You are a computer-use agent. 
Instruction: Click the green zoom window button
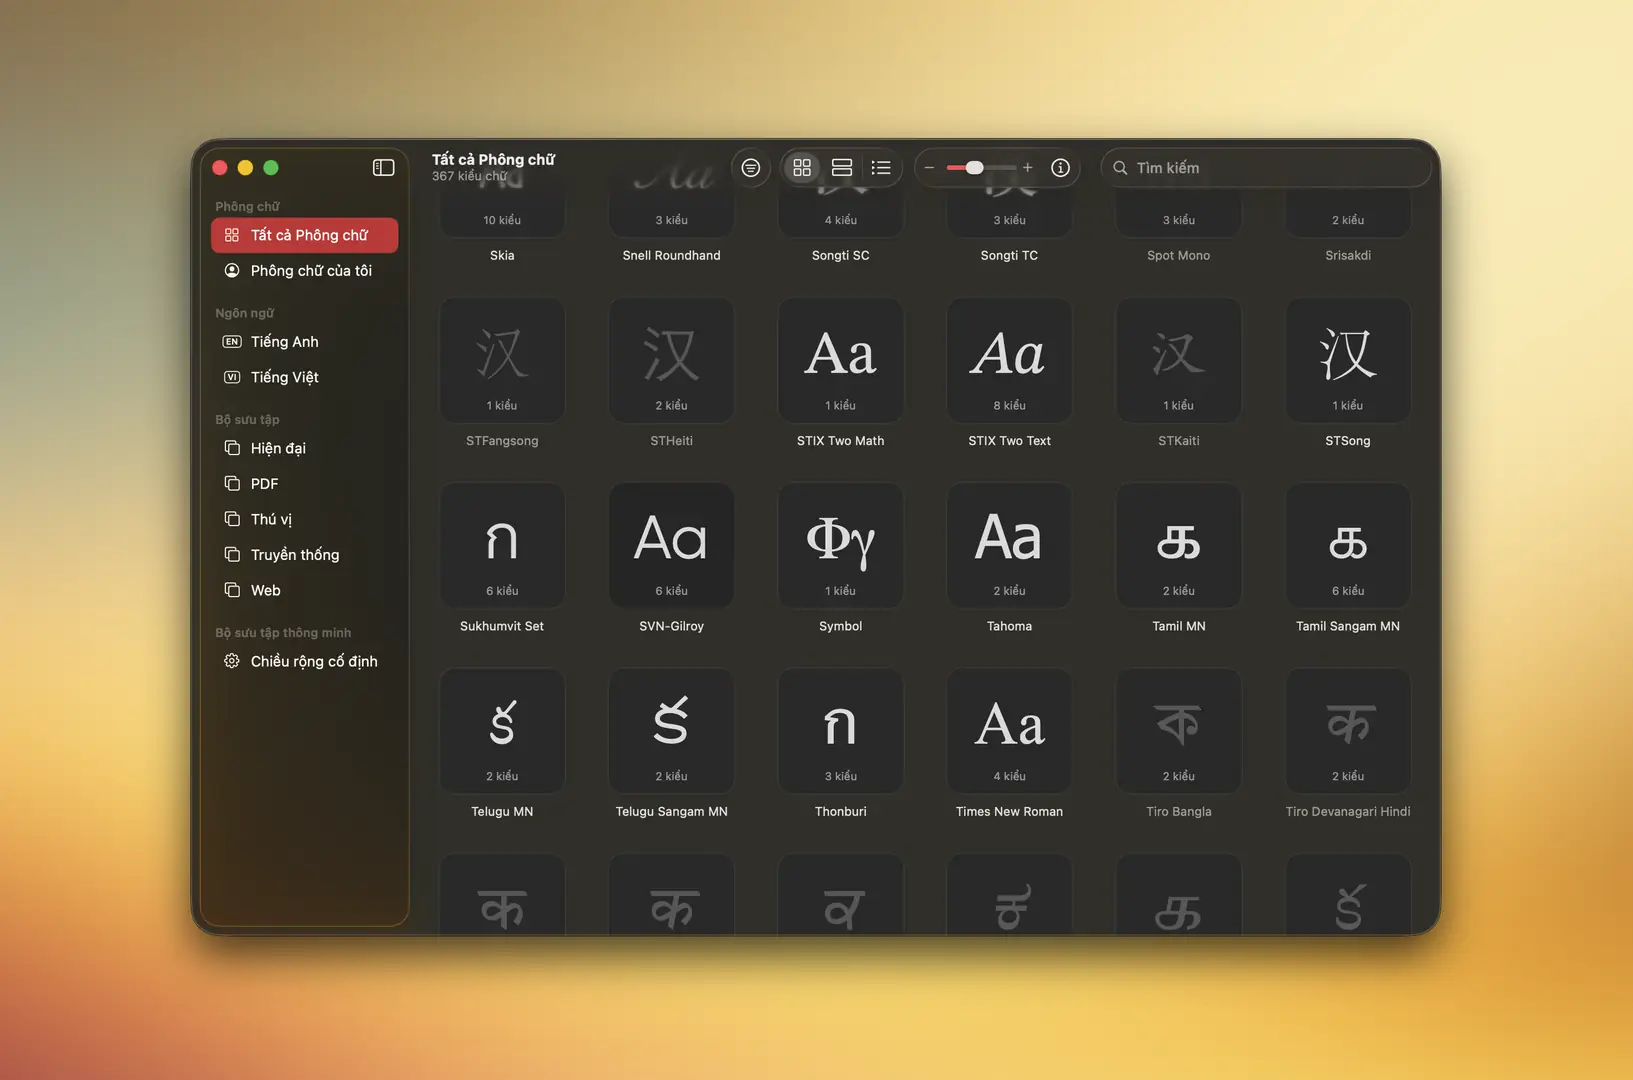click(271, 168)
